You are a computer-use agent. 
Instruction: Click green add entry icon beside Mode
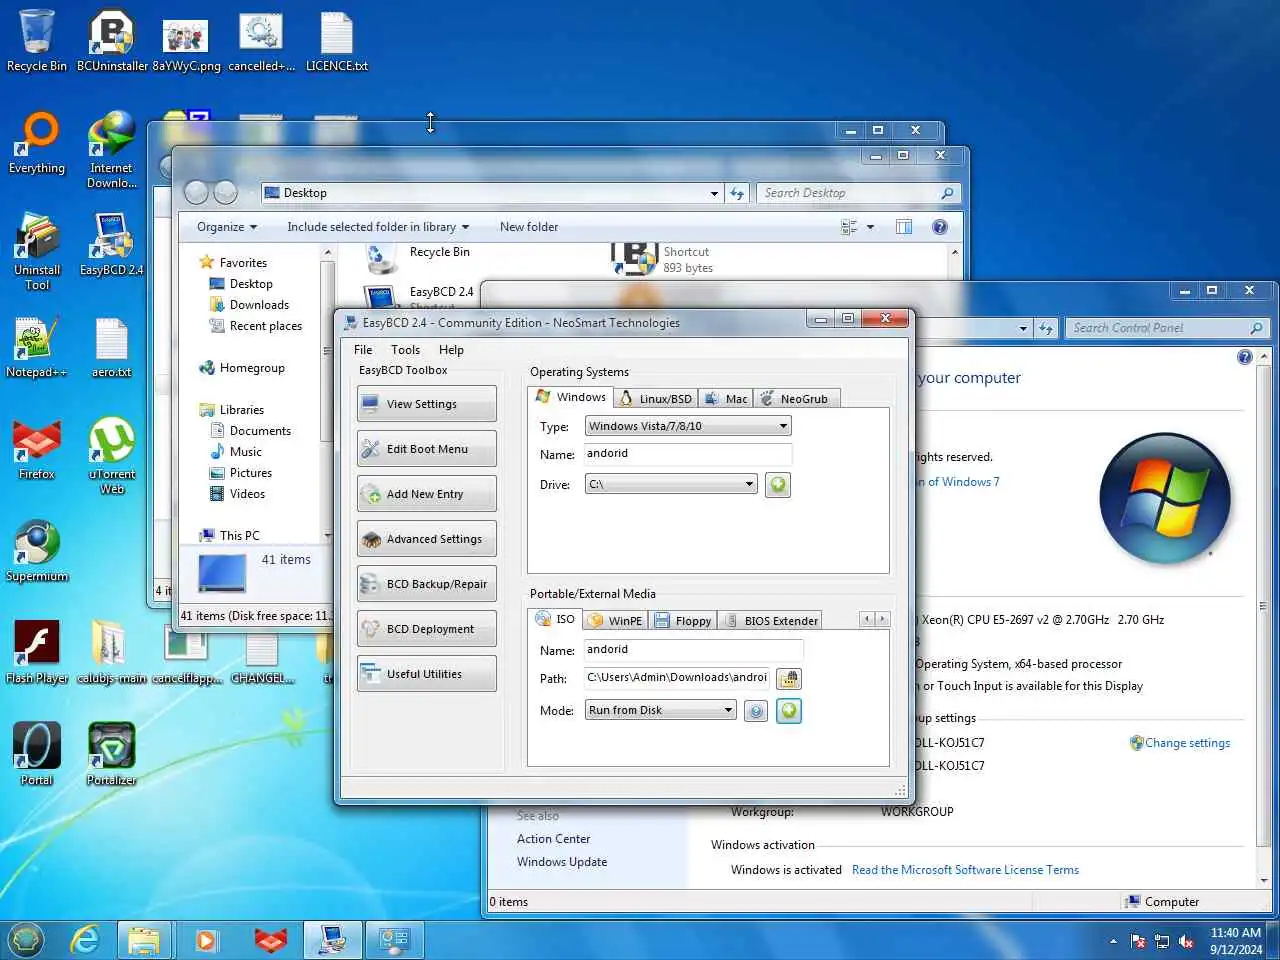coord(789,711)
